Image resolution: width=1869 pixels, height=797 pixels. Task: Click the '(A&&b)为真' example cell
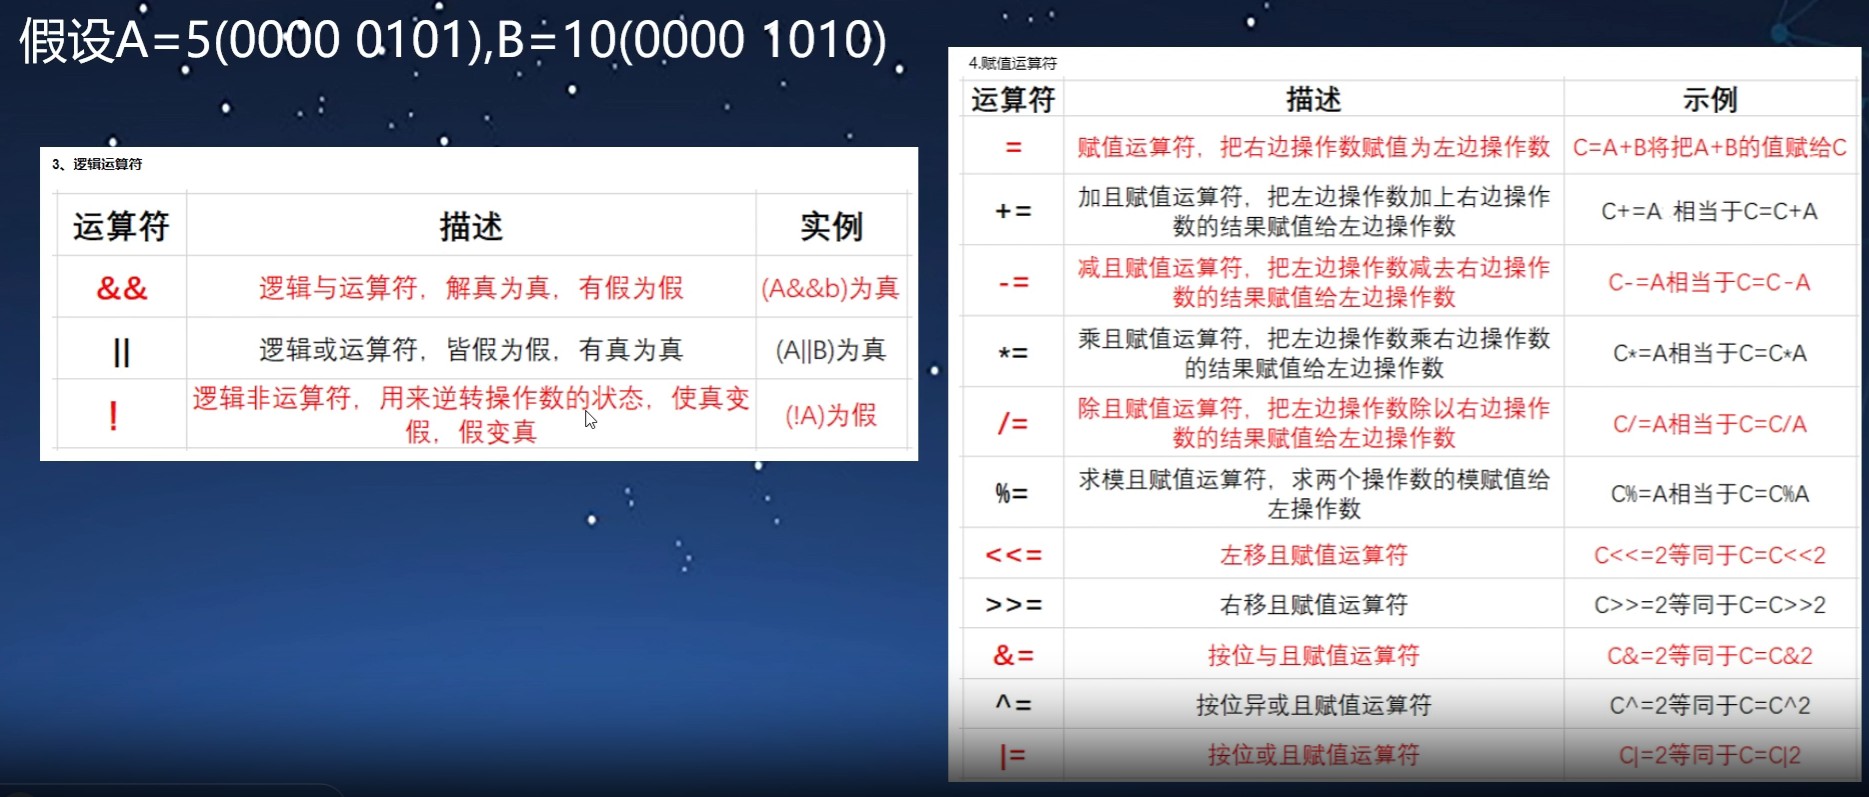click(x=830, y=289)
